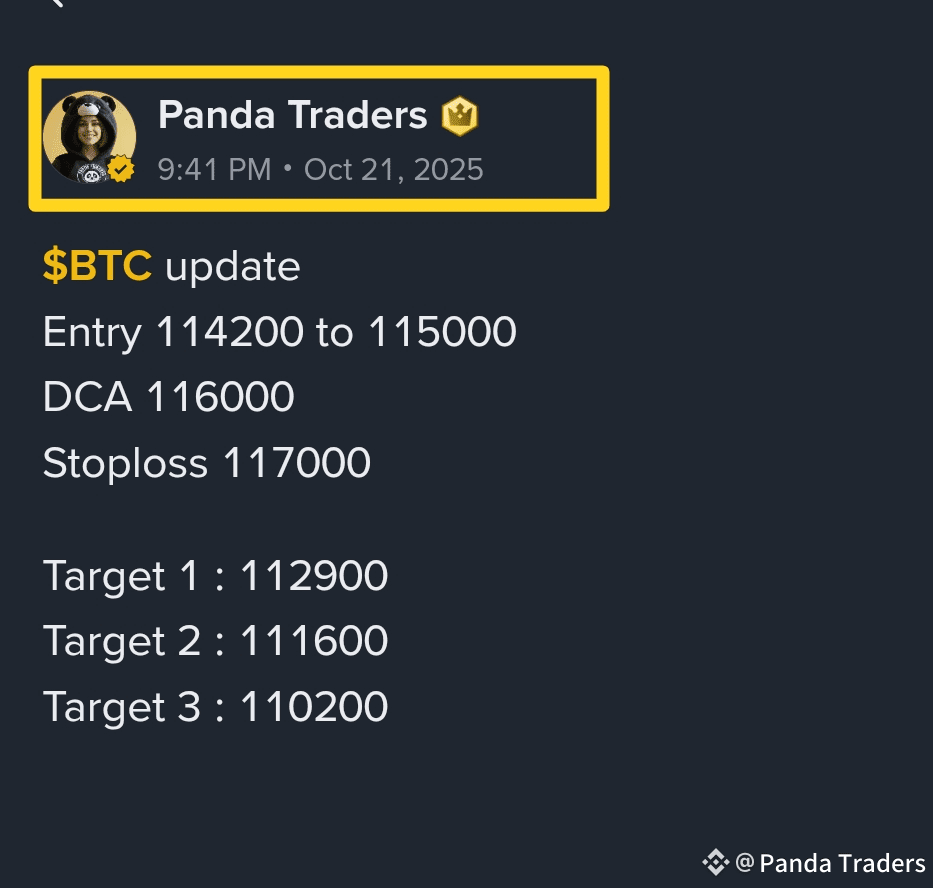933x888 pixels.
Task: Click the Target 2 : 111600 line
Action: (215, 642)
